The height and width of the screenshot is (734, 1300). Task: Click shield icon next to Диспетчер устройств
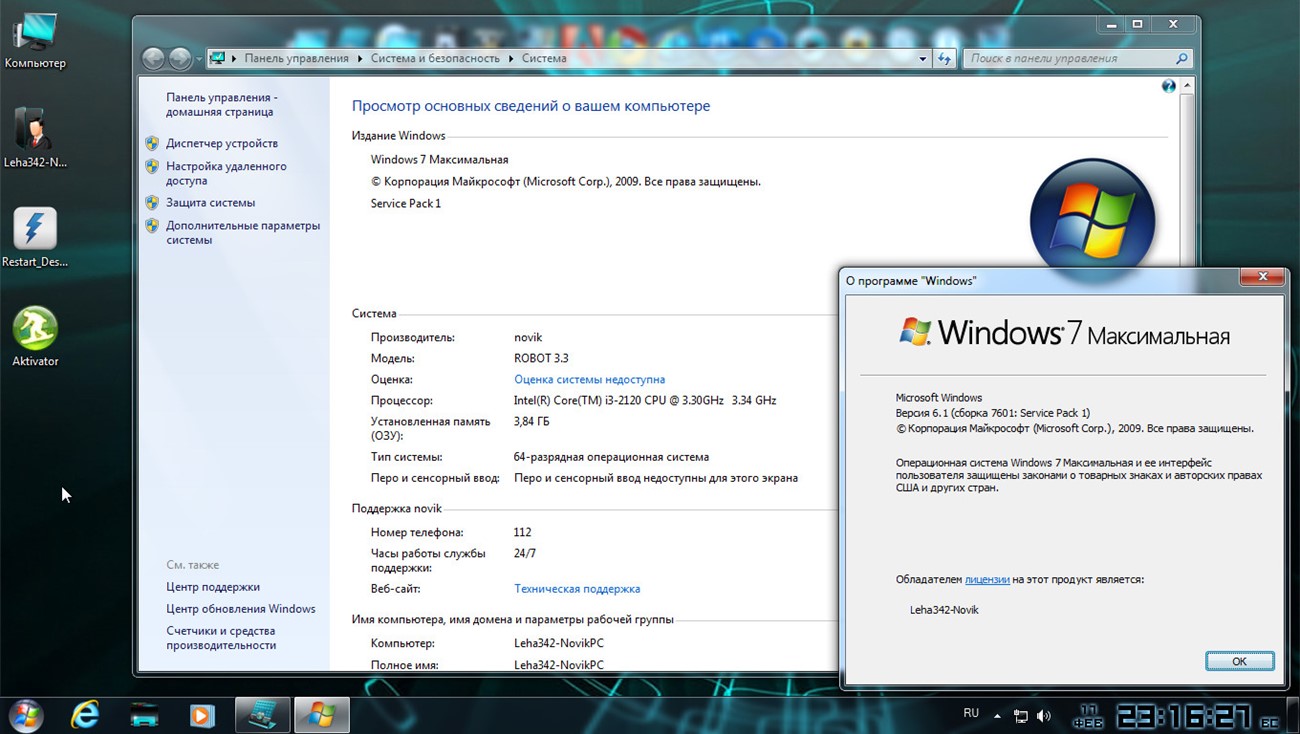coord(152,144)
